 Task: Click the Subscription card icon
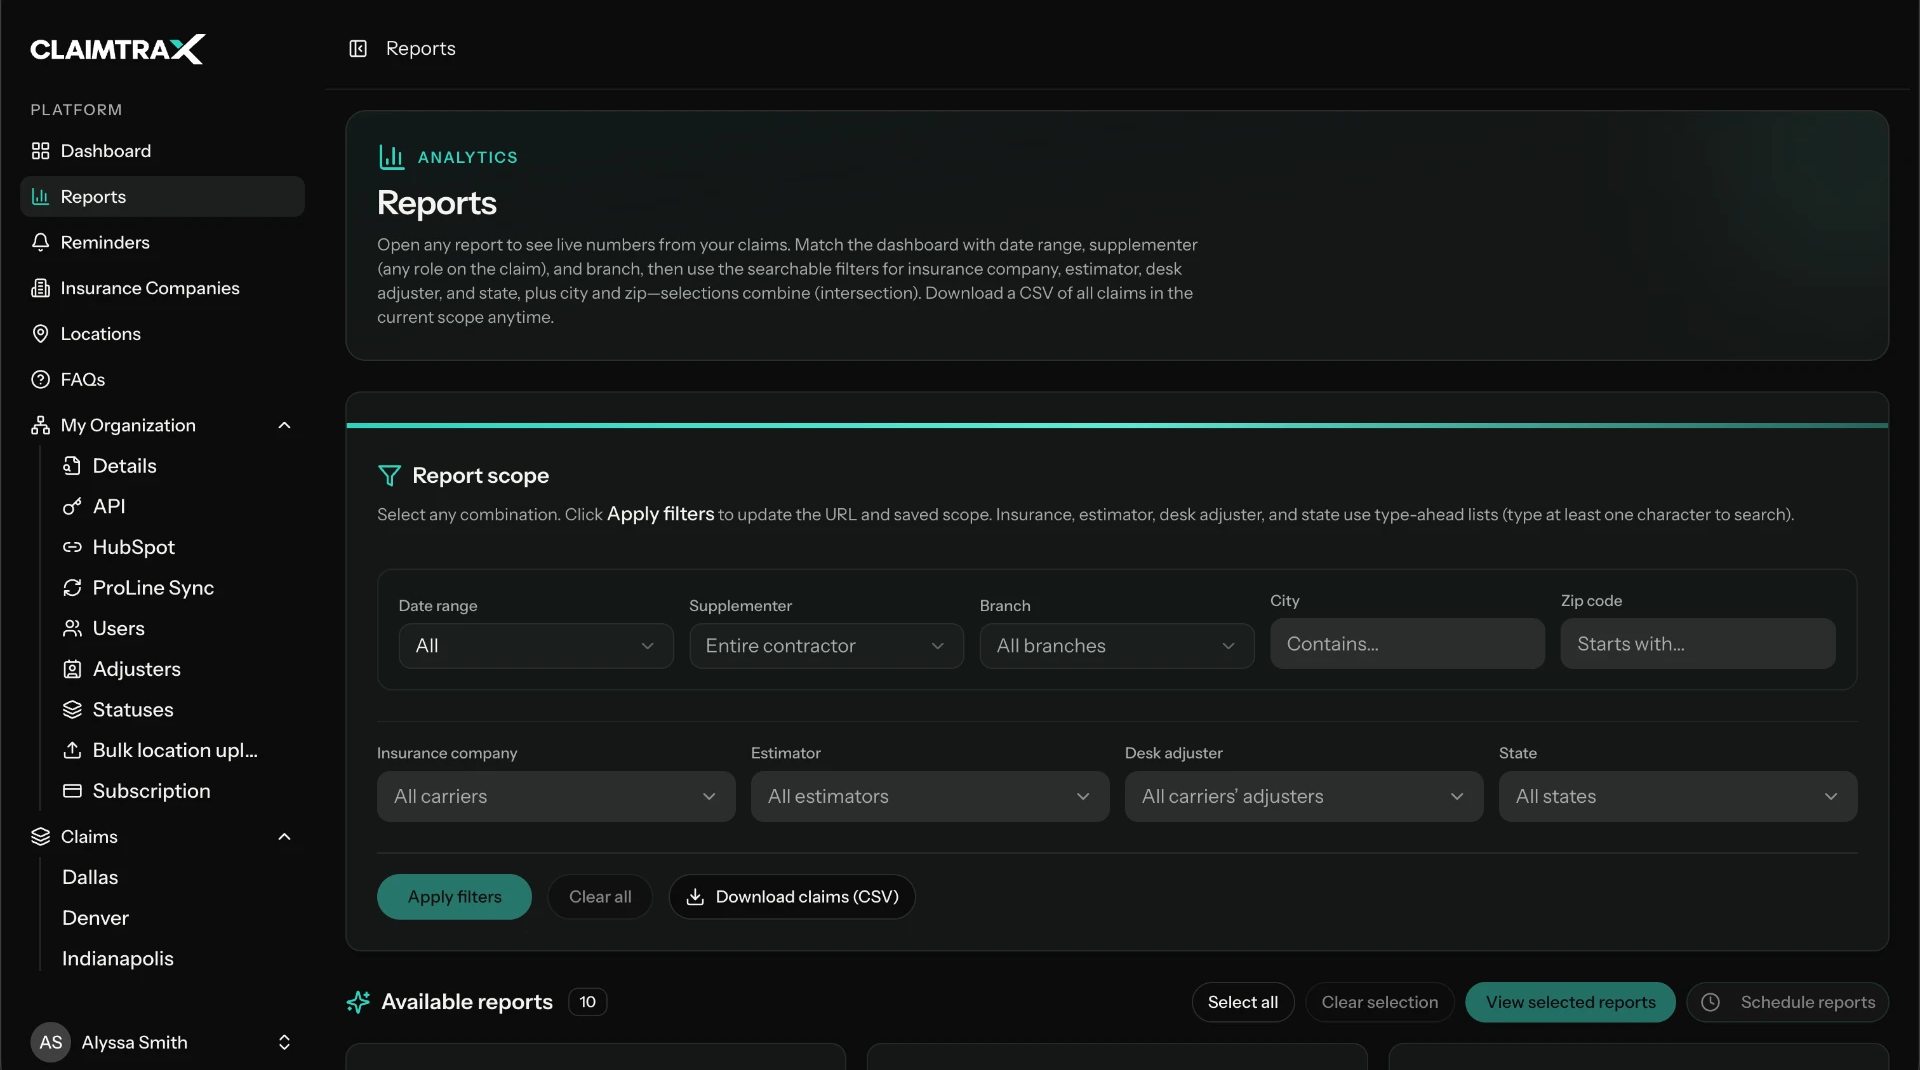pyautogui.click(x=72, y=791)
